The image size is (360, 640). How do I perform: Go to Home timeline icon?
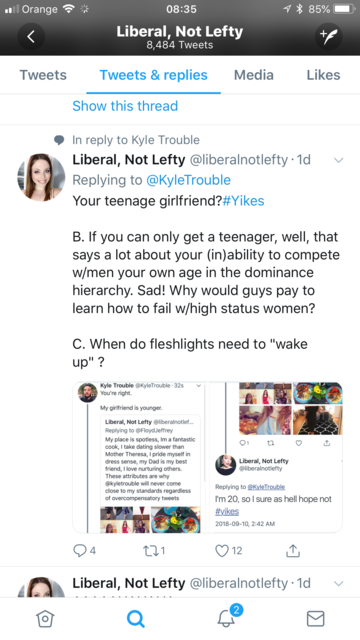pyautogui.click(x=45, y=618)
